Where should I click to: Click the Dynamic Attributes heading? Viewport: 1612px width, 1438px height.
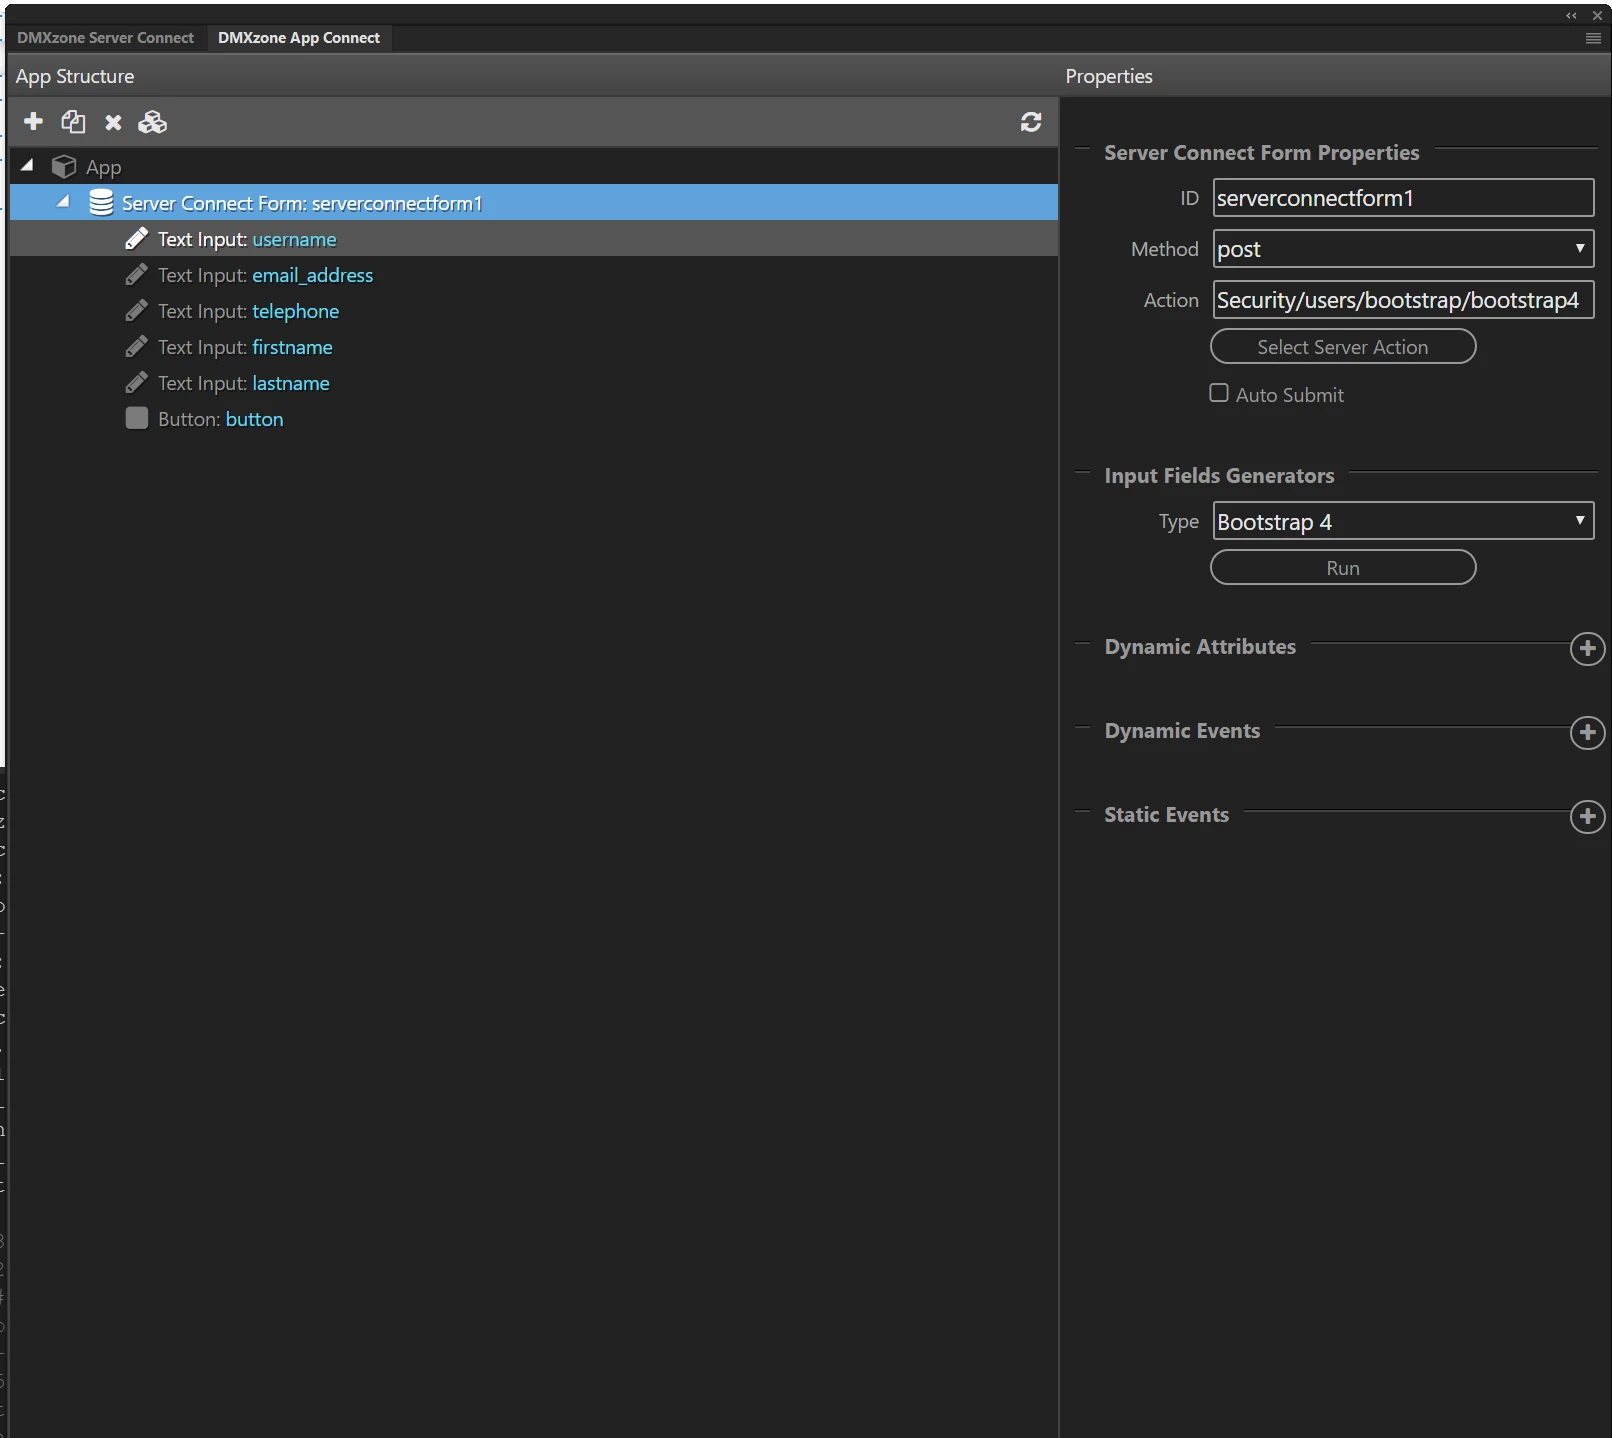(1200, 646)
